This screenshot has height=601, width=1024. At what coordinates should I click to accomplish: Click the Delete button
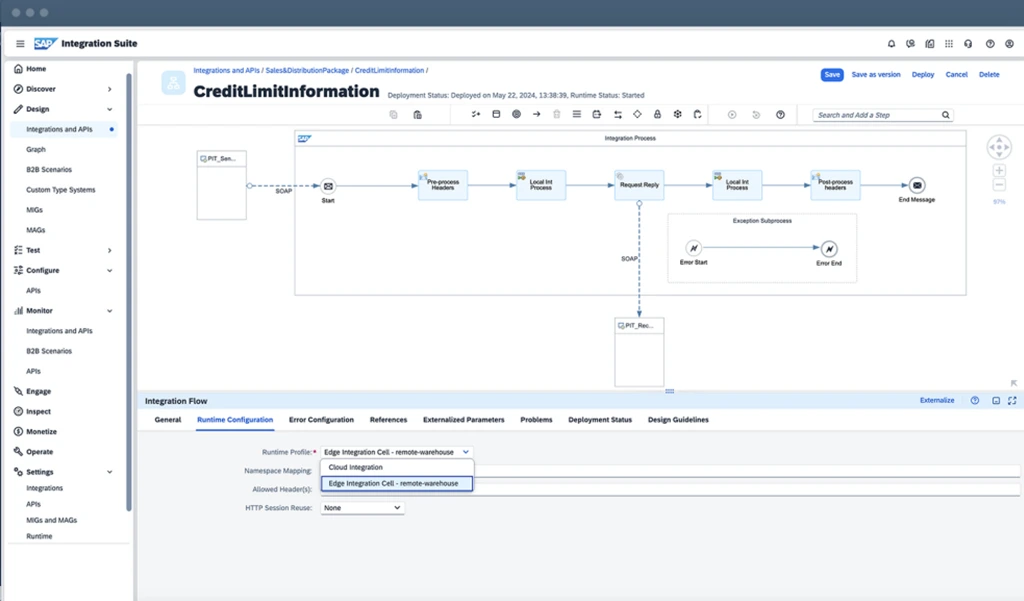coord(989,74)
